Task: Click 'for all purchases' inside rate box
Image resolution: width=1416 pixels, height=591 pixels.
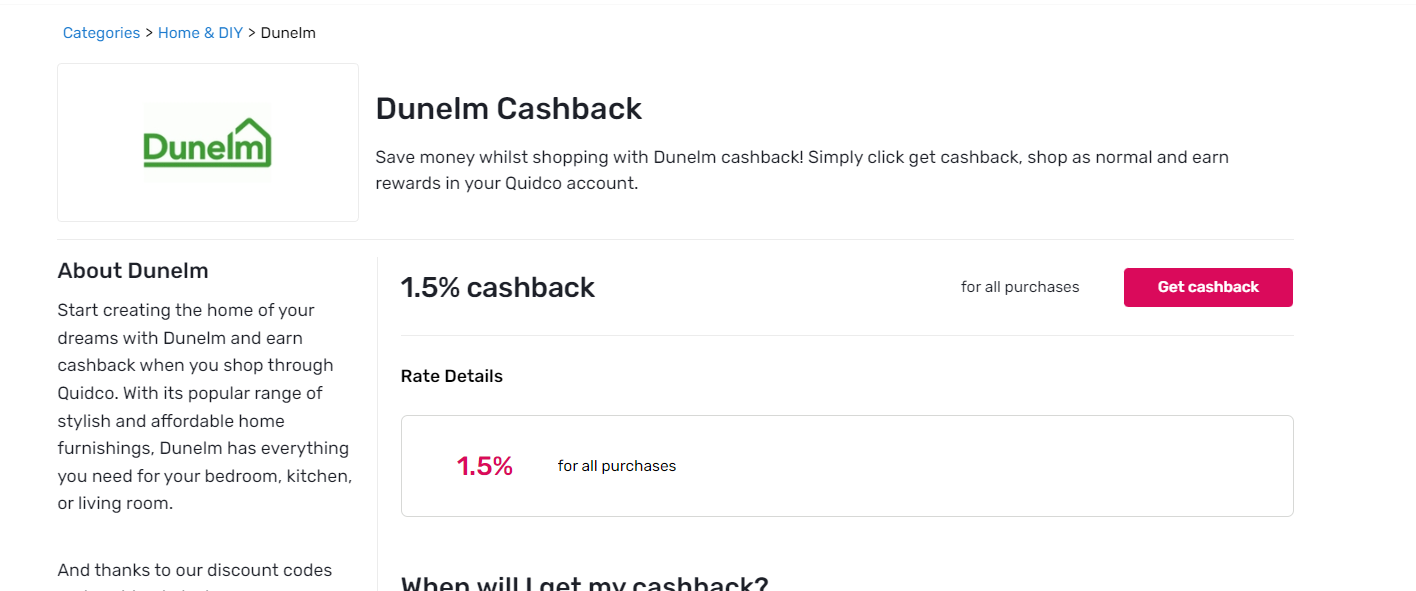Action: [617, 466]
